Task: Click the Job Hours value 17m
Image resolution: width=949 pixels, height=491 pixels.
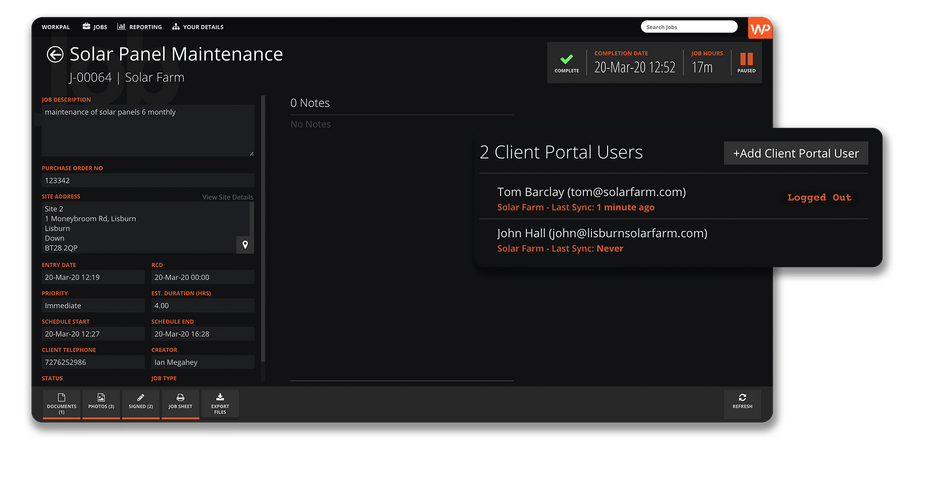Action: tap(702, 67)
